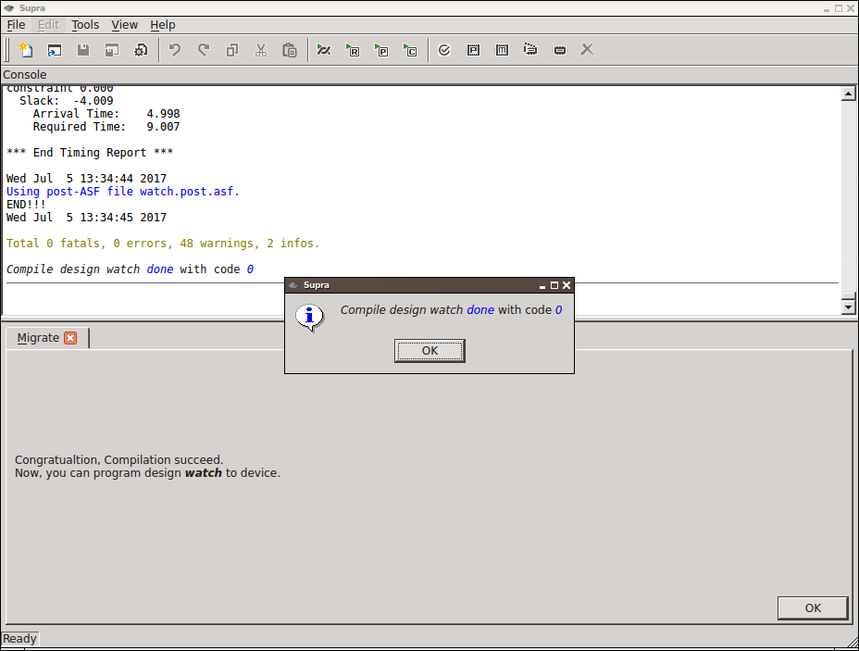Click the console scrollbar down arrow
859x651 pixels.
tap(848, 306)
